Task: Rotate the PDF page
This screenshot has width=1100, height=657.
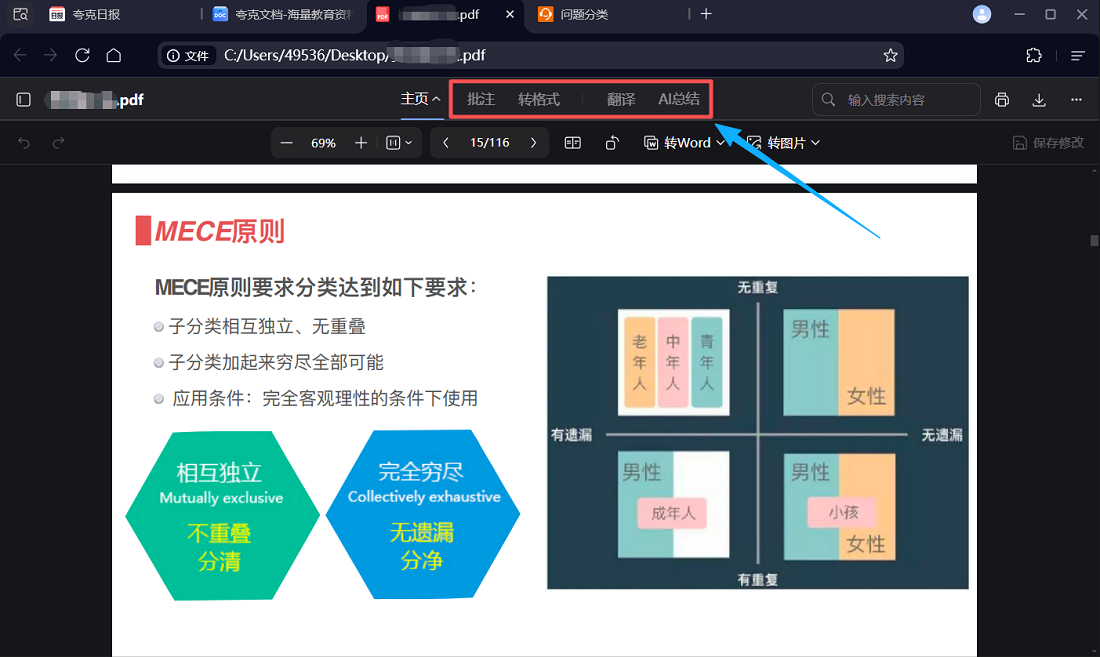Action: [x=612, y=143]
